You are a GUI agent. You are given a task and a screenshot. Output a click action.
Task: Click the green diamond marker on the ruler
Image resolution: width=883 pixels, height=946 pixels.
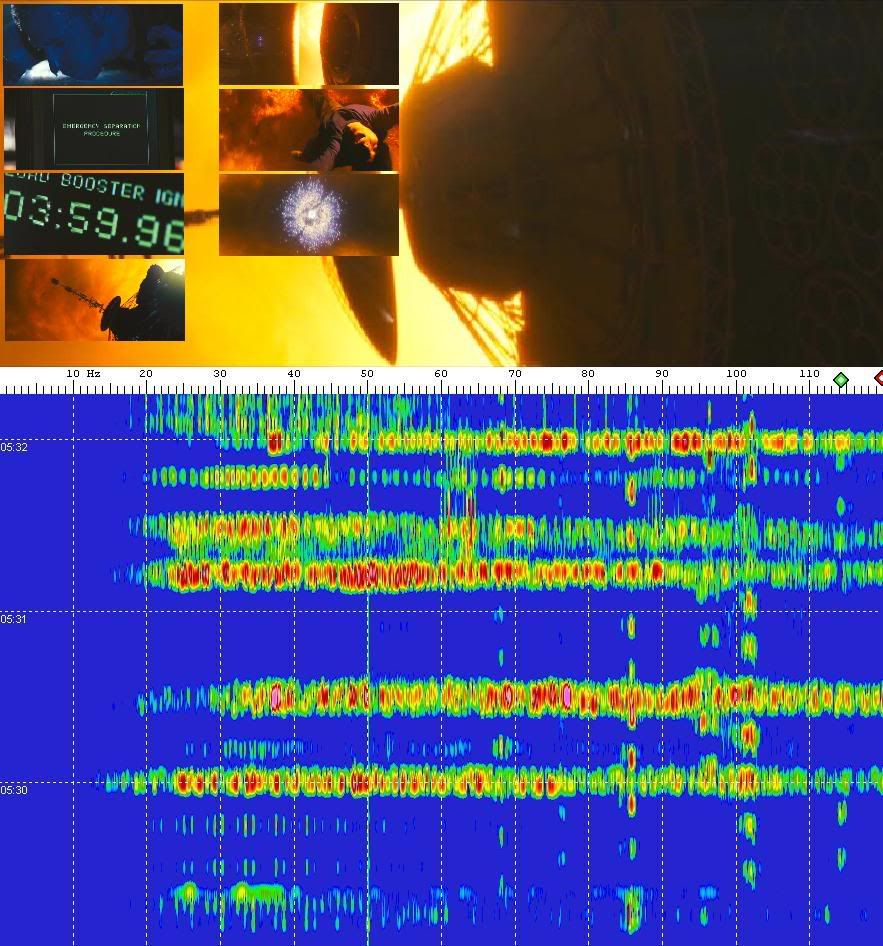pyautogui.click(x=841, y=379)
